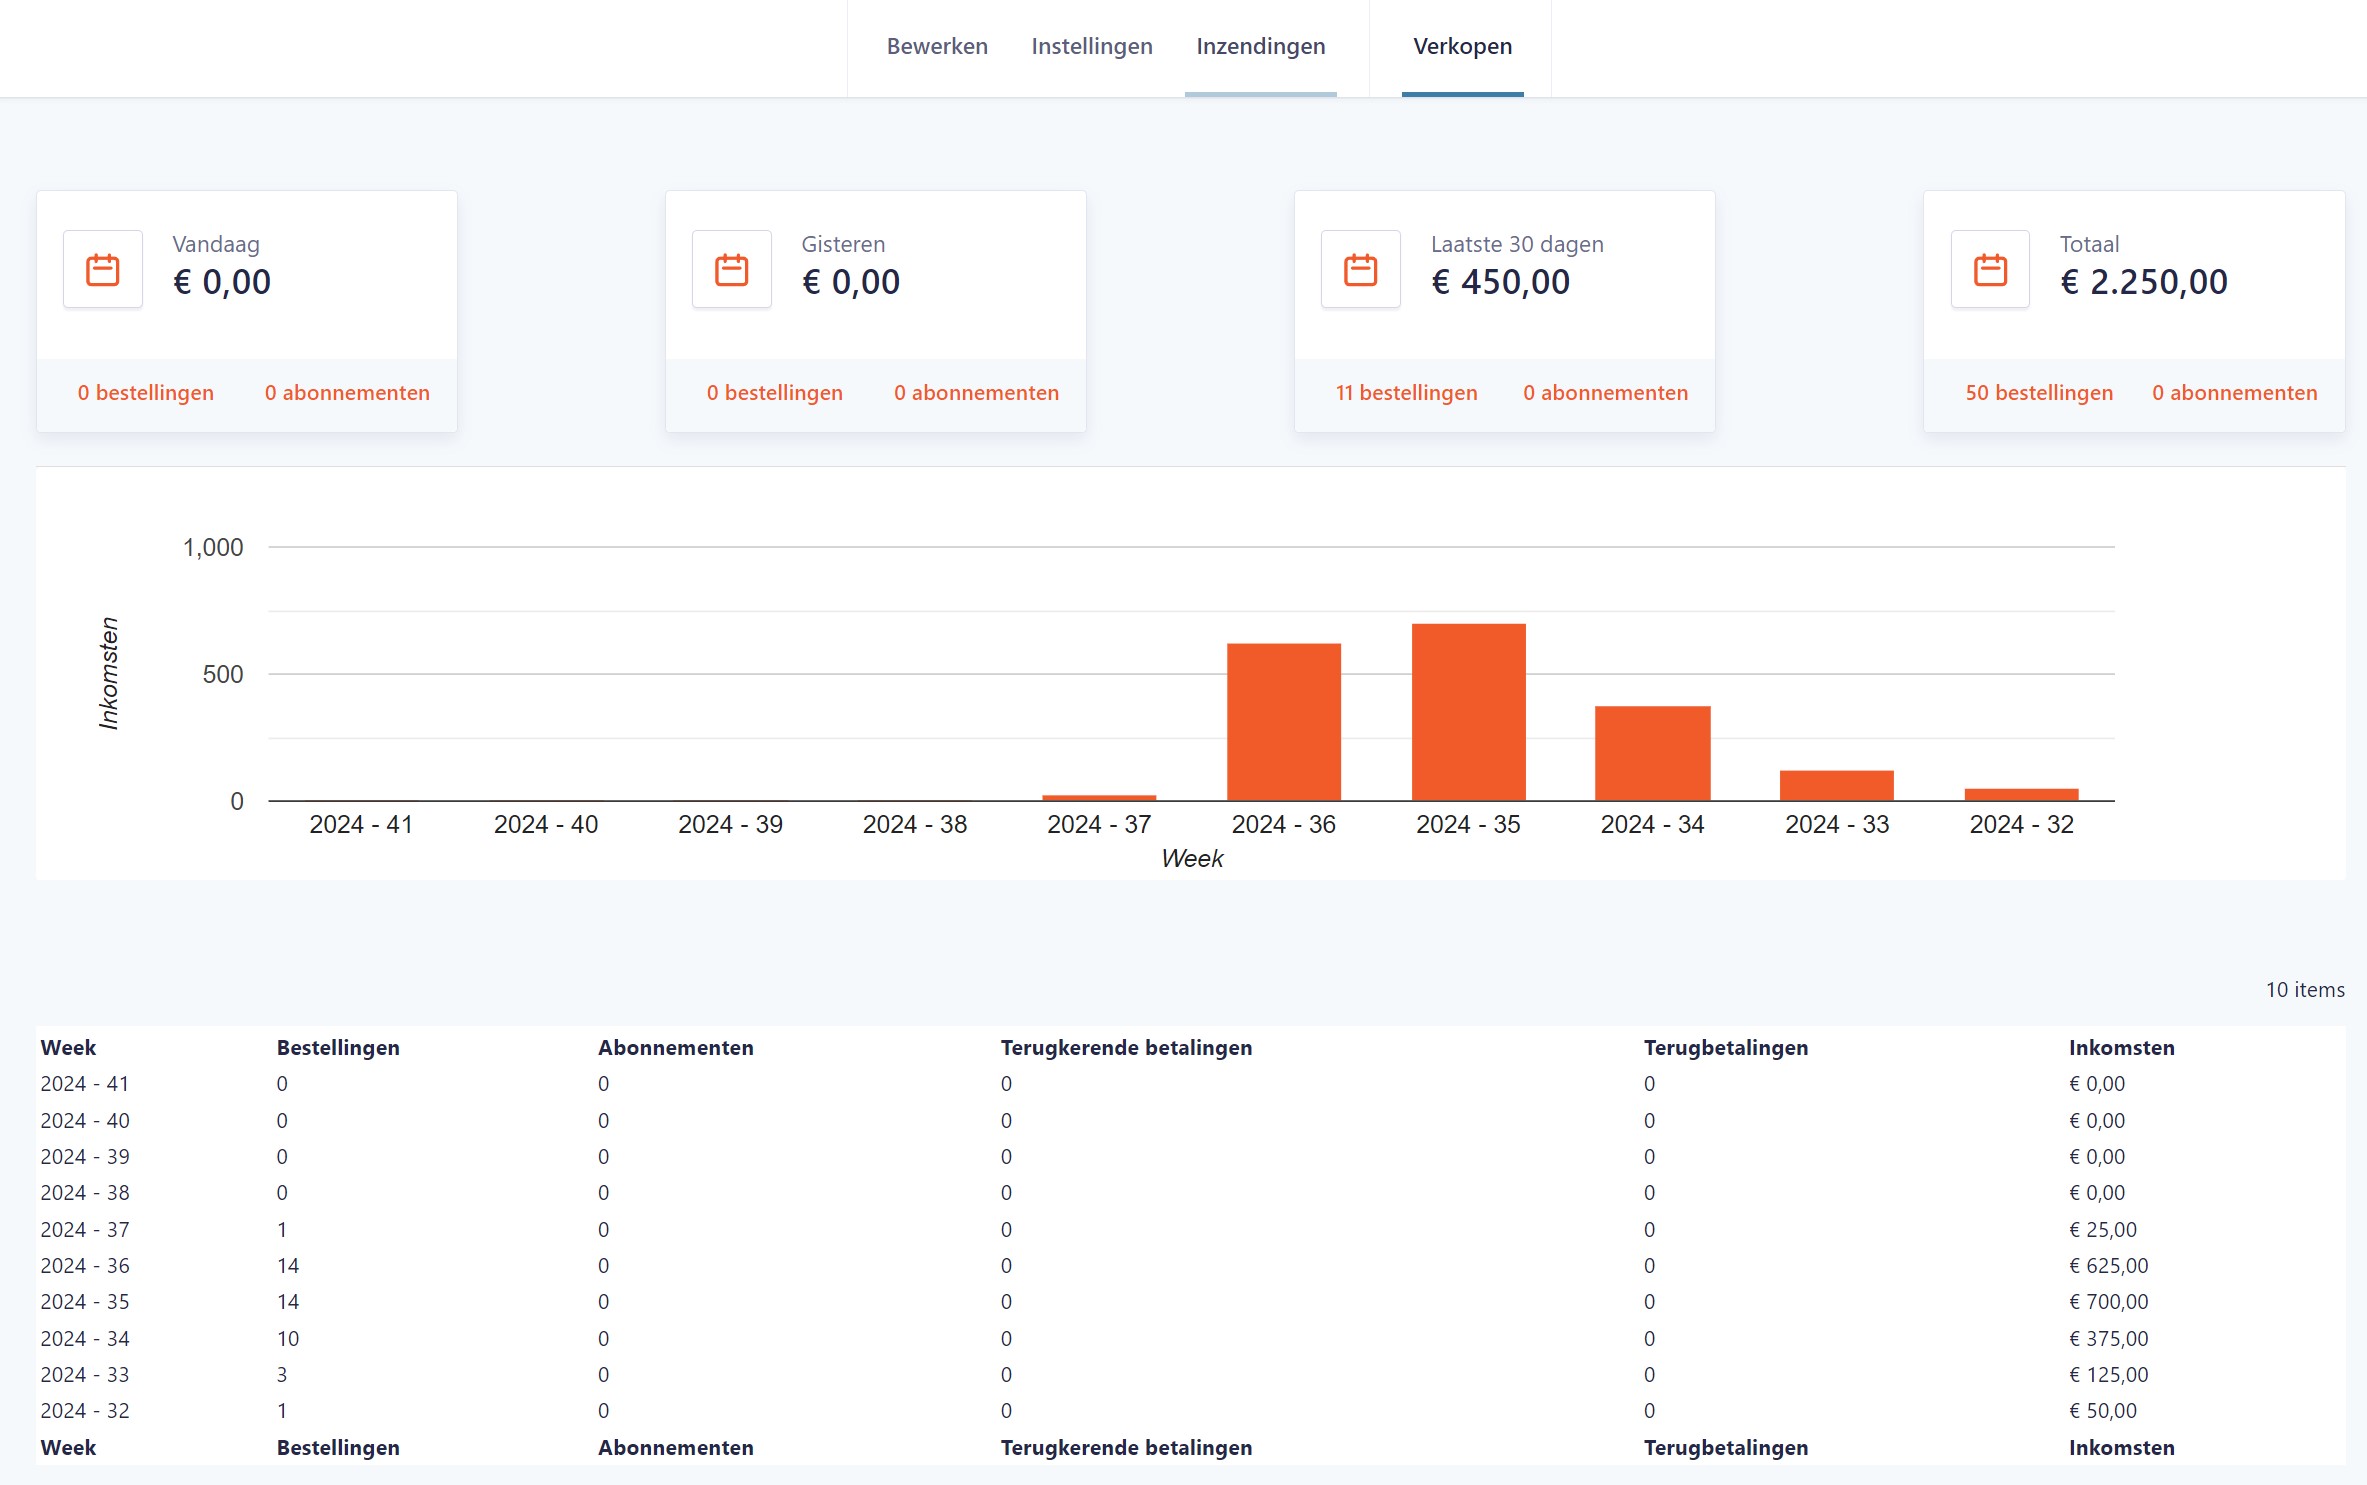2367x1485 pixels.
Task: Click the bottom 'Week' footer label
Action: pos(68,1448)
